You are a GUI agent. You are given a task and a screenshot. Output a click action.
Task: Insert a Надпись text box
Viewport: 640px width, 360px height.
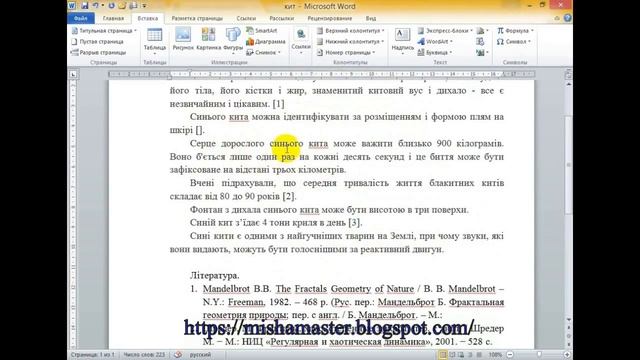pos(402,41)
